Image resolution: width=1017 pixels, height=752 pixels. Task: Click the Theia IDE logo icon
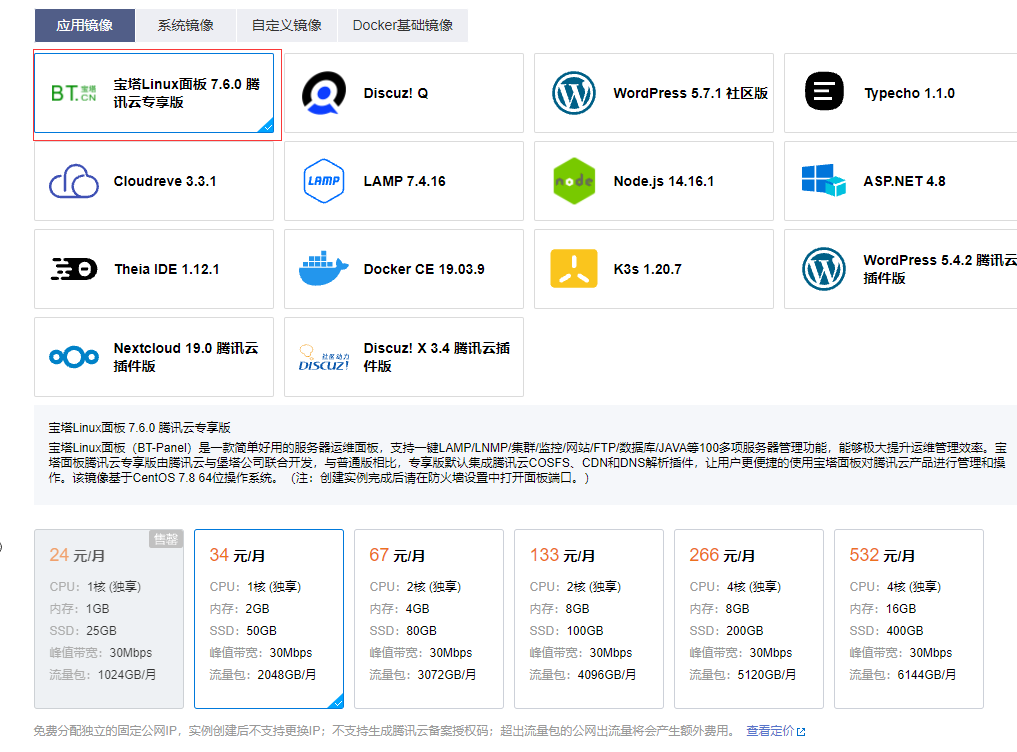click(x=74, y=269)
